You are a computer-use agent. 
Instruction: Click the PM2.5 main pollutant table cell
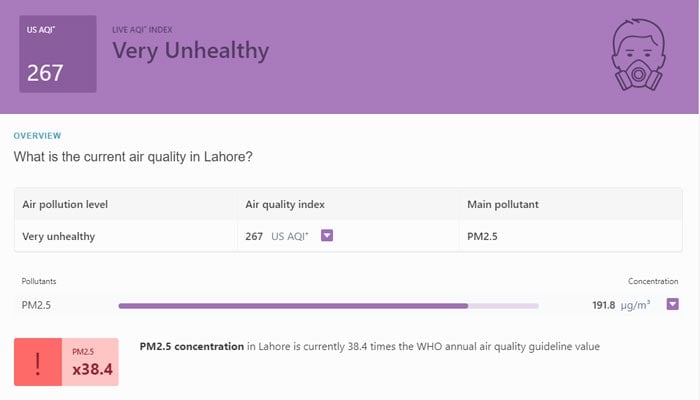pyautogui.click(x=484, y=237)
